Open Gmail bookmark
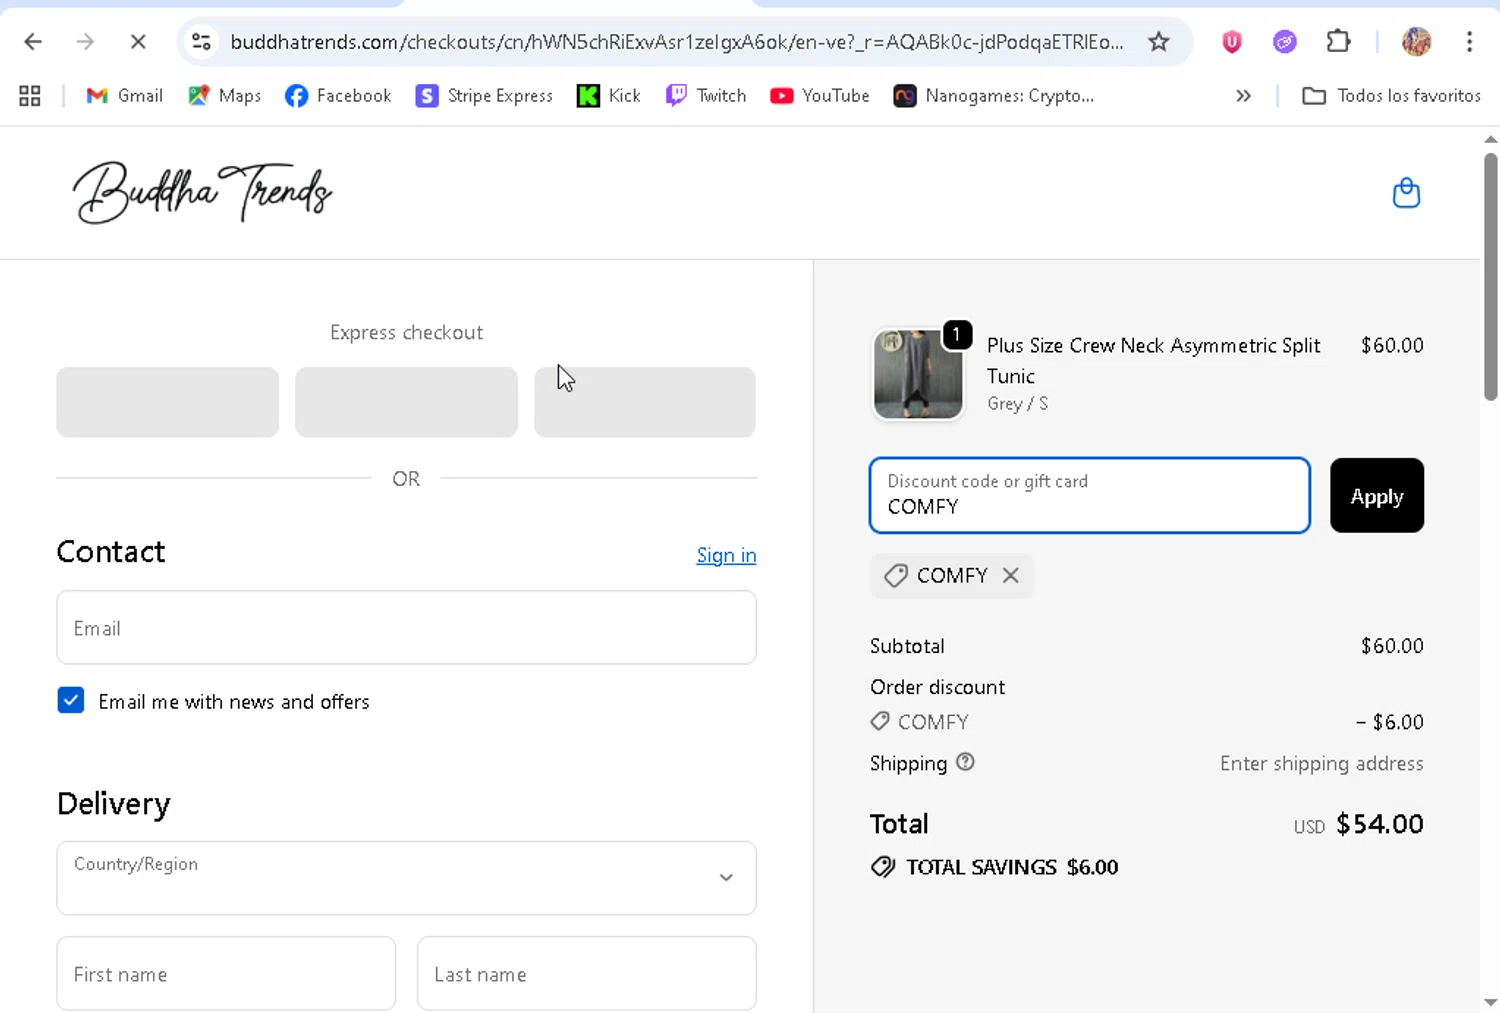This screenshot has width=1500, height=1013. 125,96
